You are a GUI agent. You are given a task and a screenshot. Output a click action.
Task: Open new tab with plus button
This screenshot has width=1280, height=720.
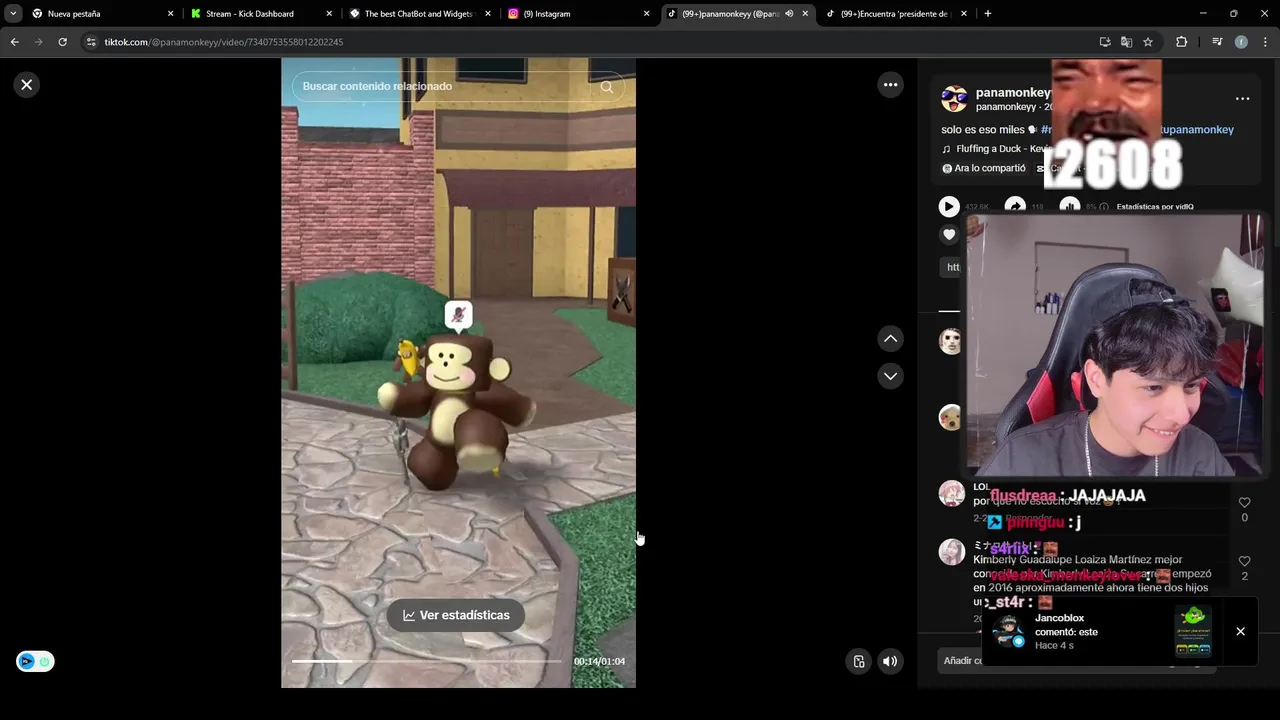(x=988, y=14)
